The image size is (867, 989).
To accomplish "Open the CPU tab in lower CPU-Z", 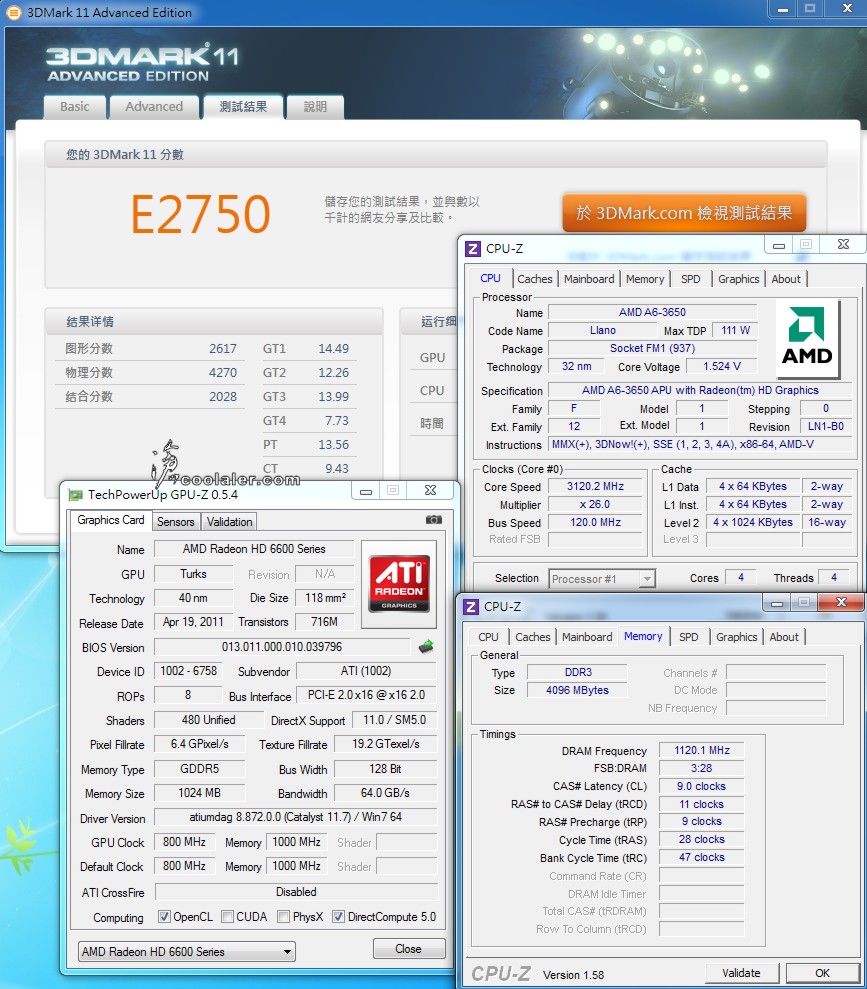I will pos(488,637).
